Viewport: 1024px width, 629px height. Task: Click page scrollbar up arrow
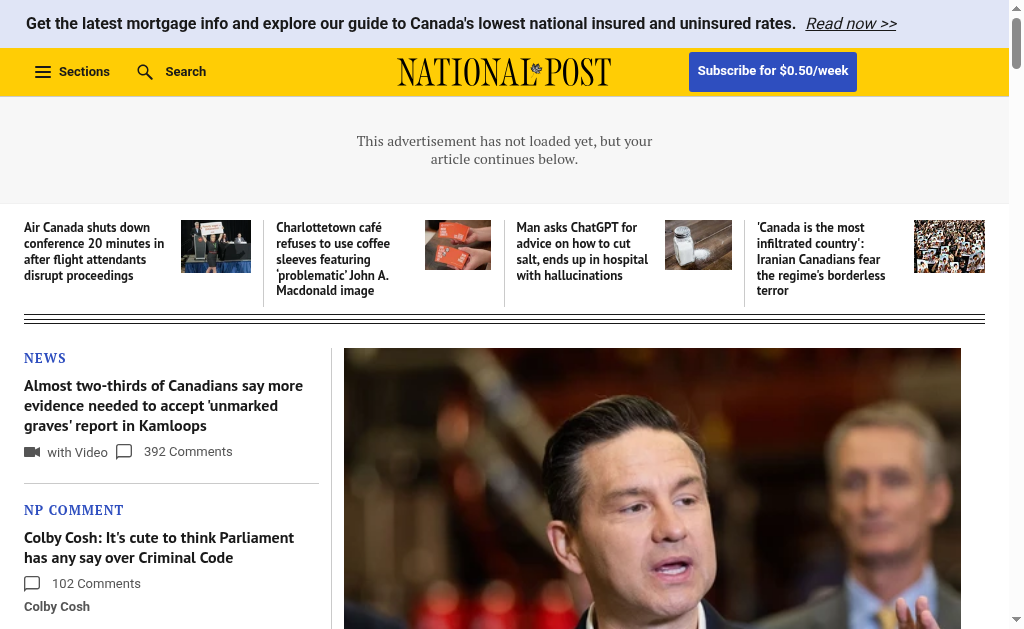pyautogui.click(x=1016, y=7)
